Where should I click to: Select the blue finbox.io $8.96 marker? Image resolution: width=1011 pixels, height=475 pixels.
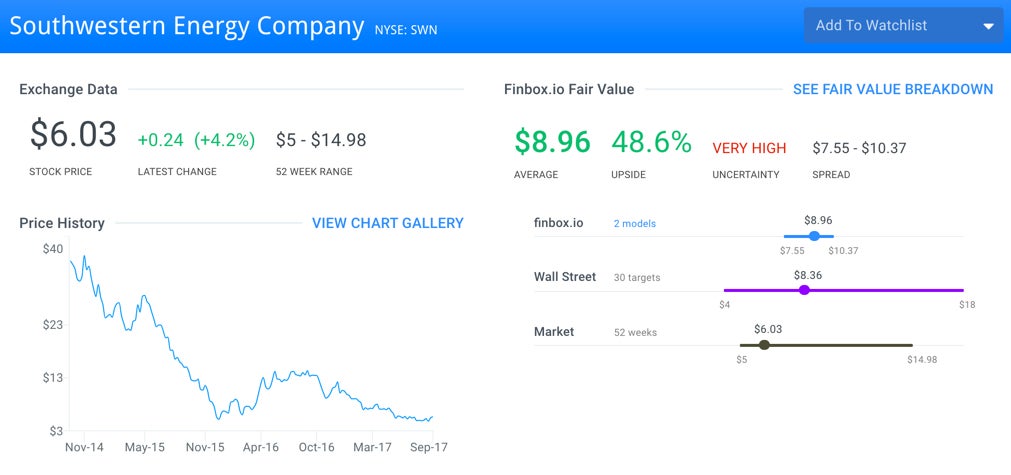coord(814,236)
